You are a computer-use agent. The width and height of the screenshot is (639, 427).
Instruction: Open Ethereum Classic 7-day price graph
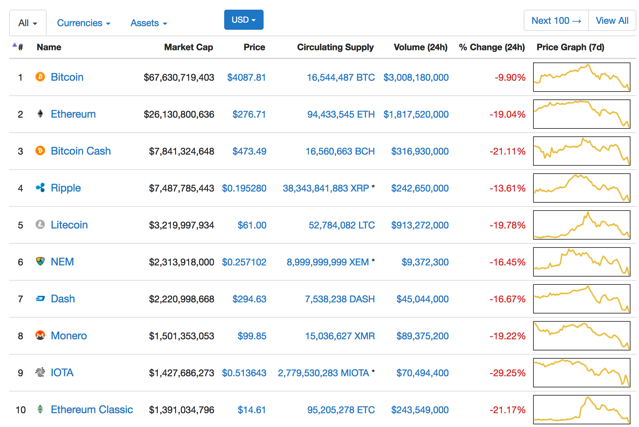pos(582,409)
